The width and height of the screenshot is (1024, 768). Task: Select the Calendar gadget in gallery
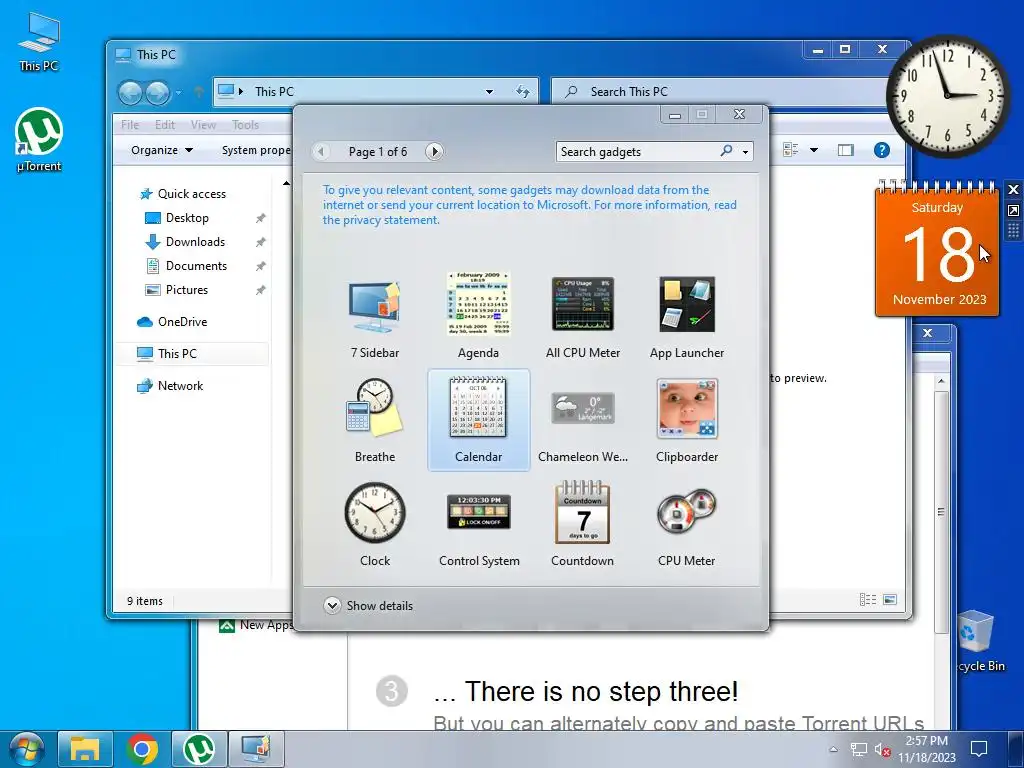(478, 421)
